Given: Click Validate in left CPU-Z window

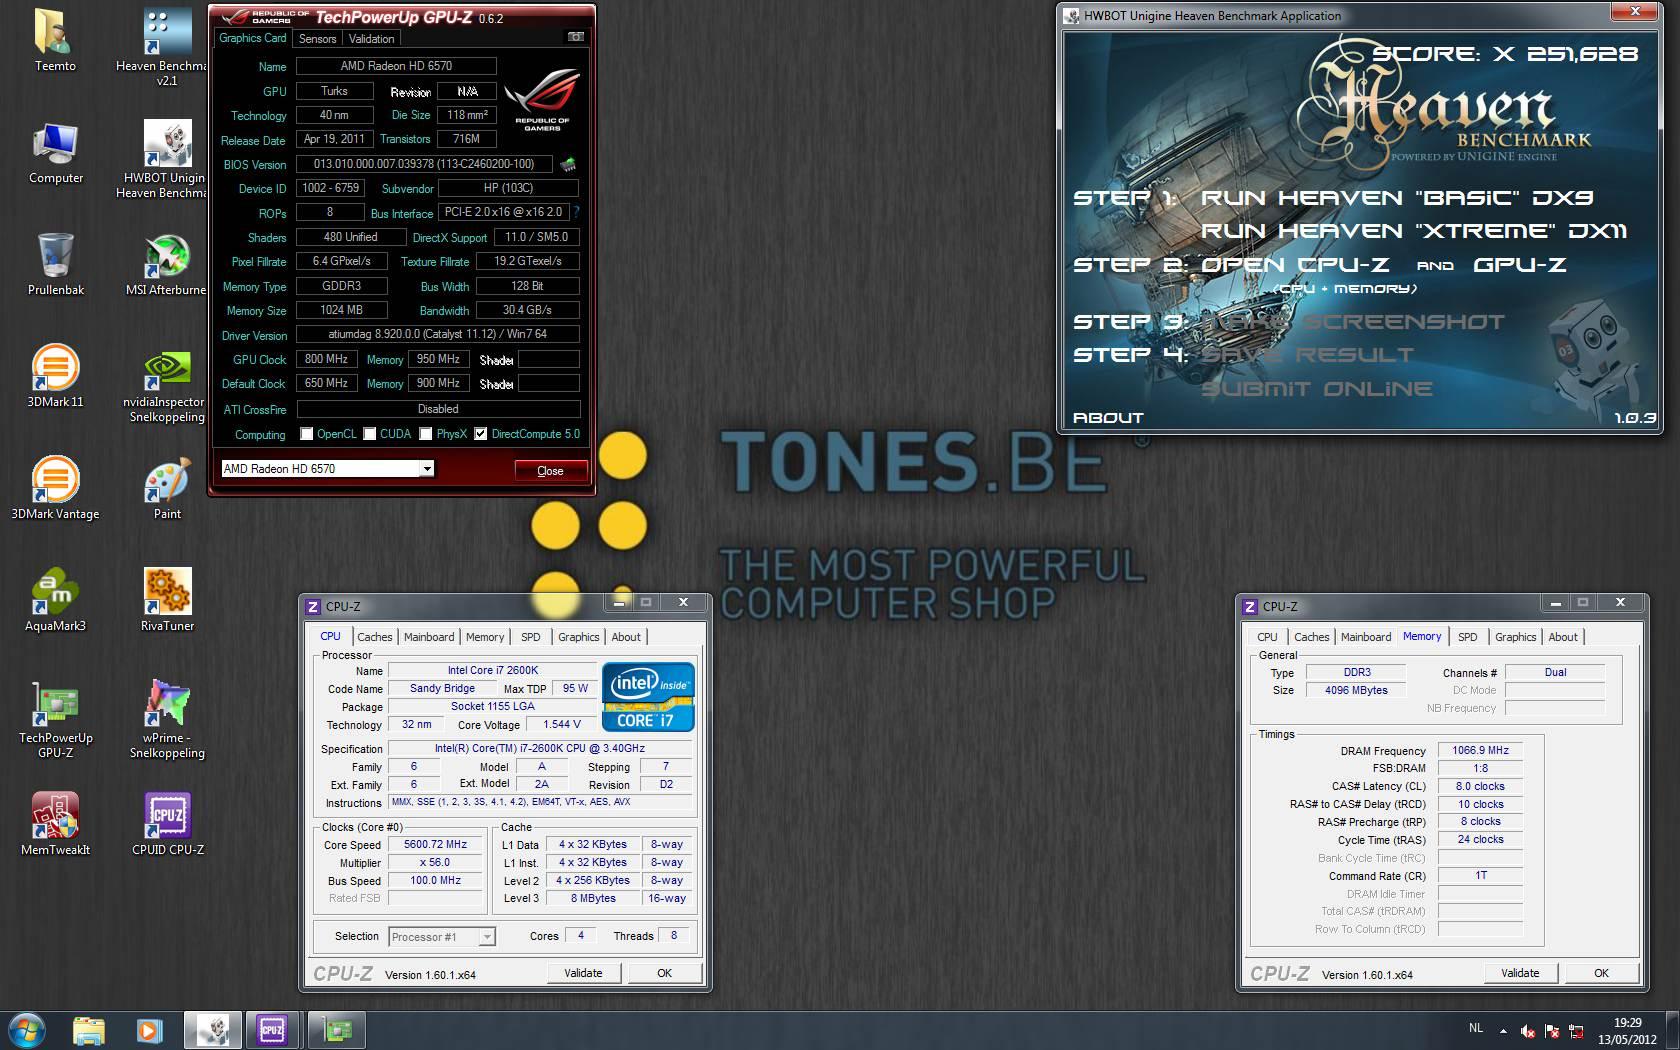Looking at the screenshot, I should coord(583,973).
